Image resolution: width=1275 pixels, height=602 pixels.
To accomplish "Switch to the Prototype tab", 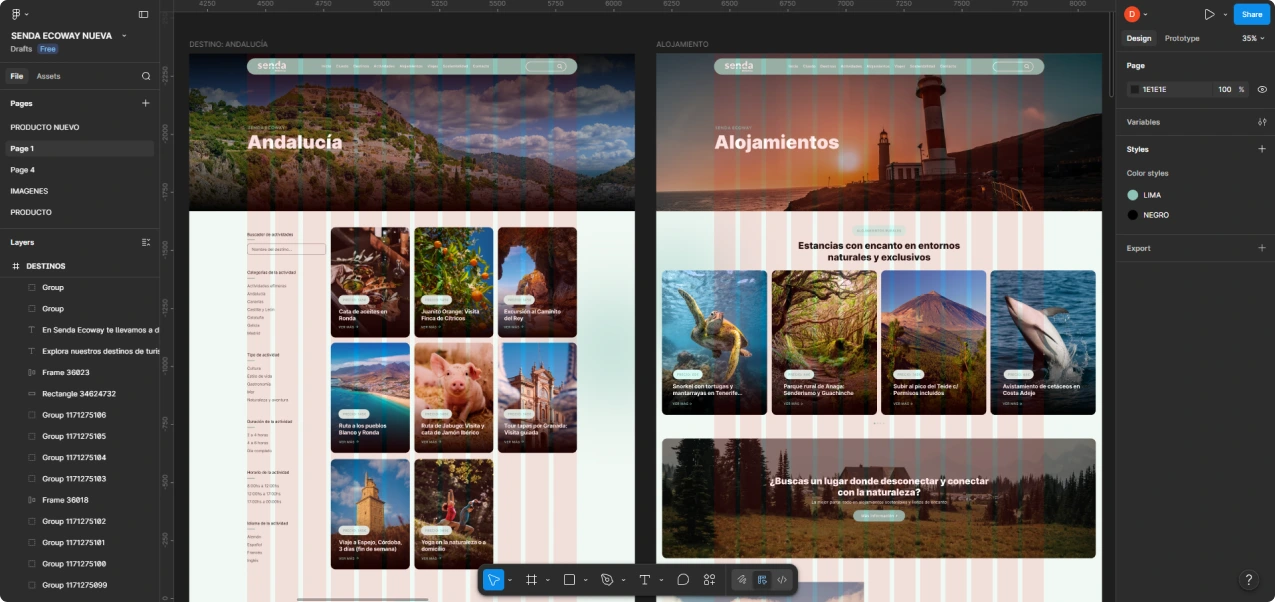I will (1182, 38).
